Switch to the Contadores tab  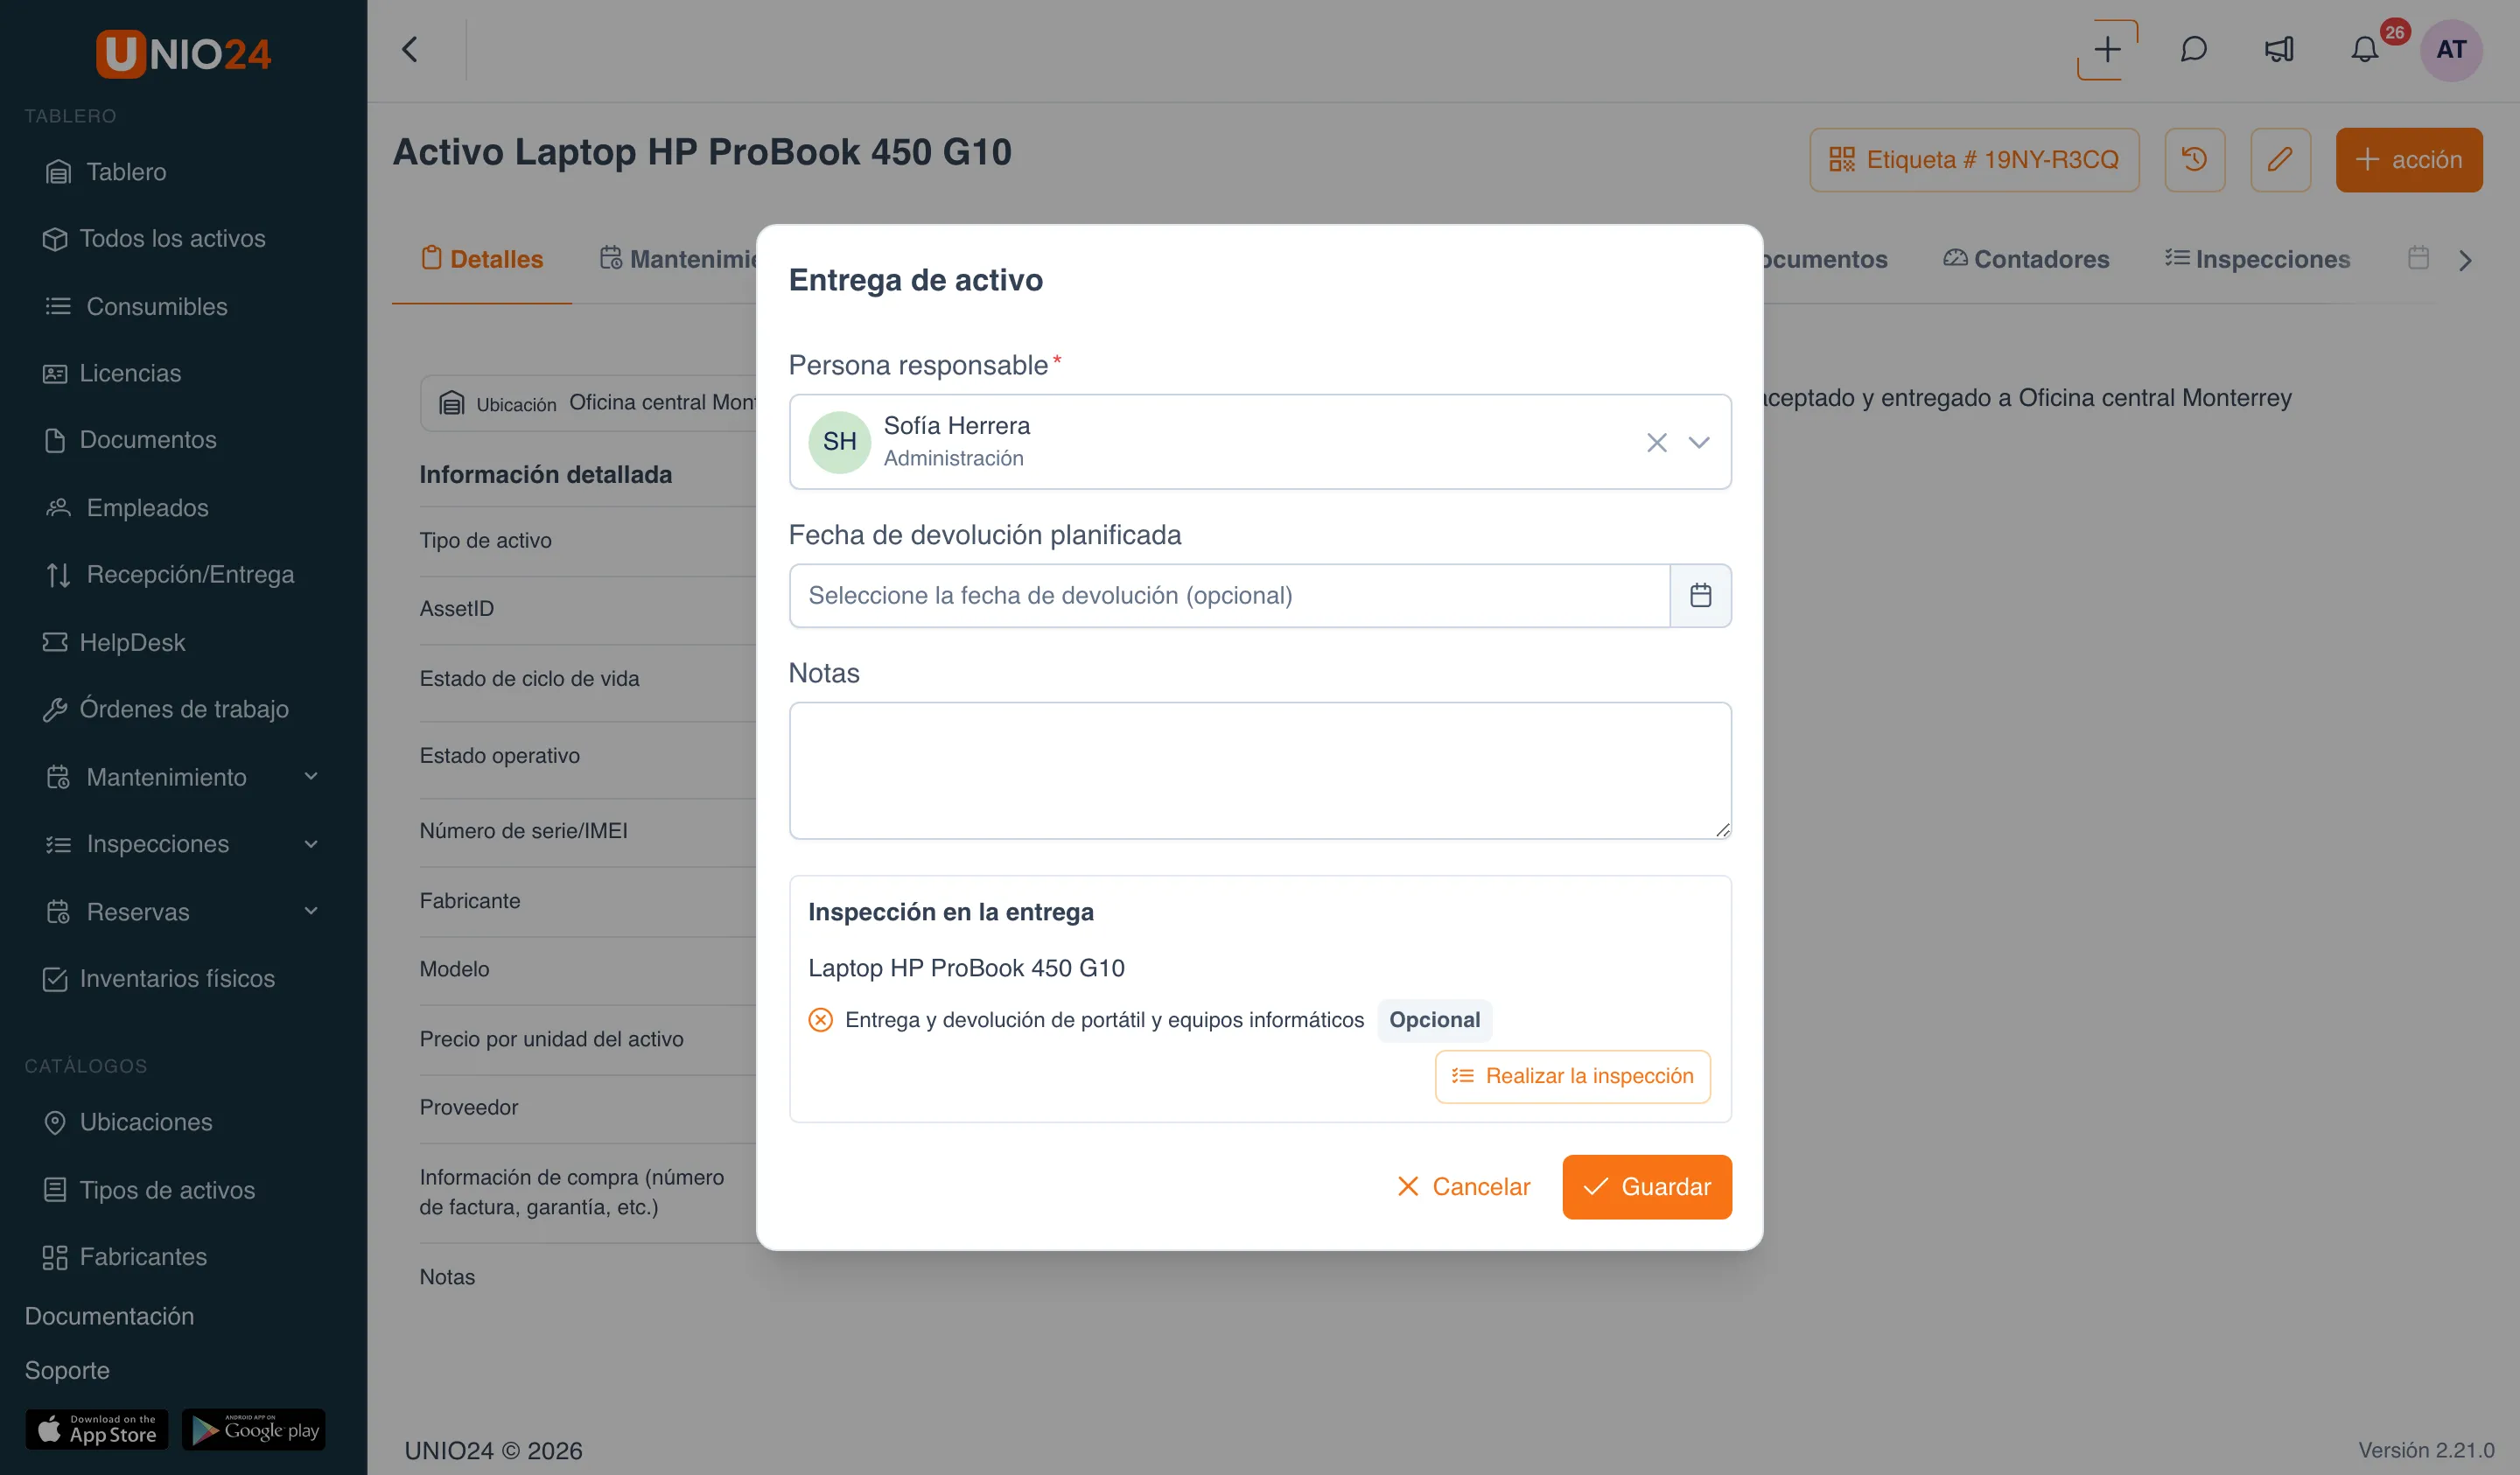tap(2026, 259)
